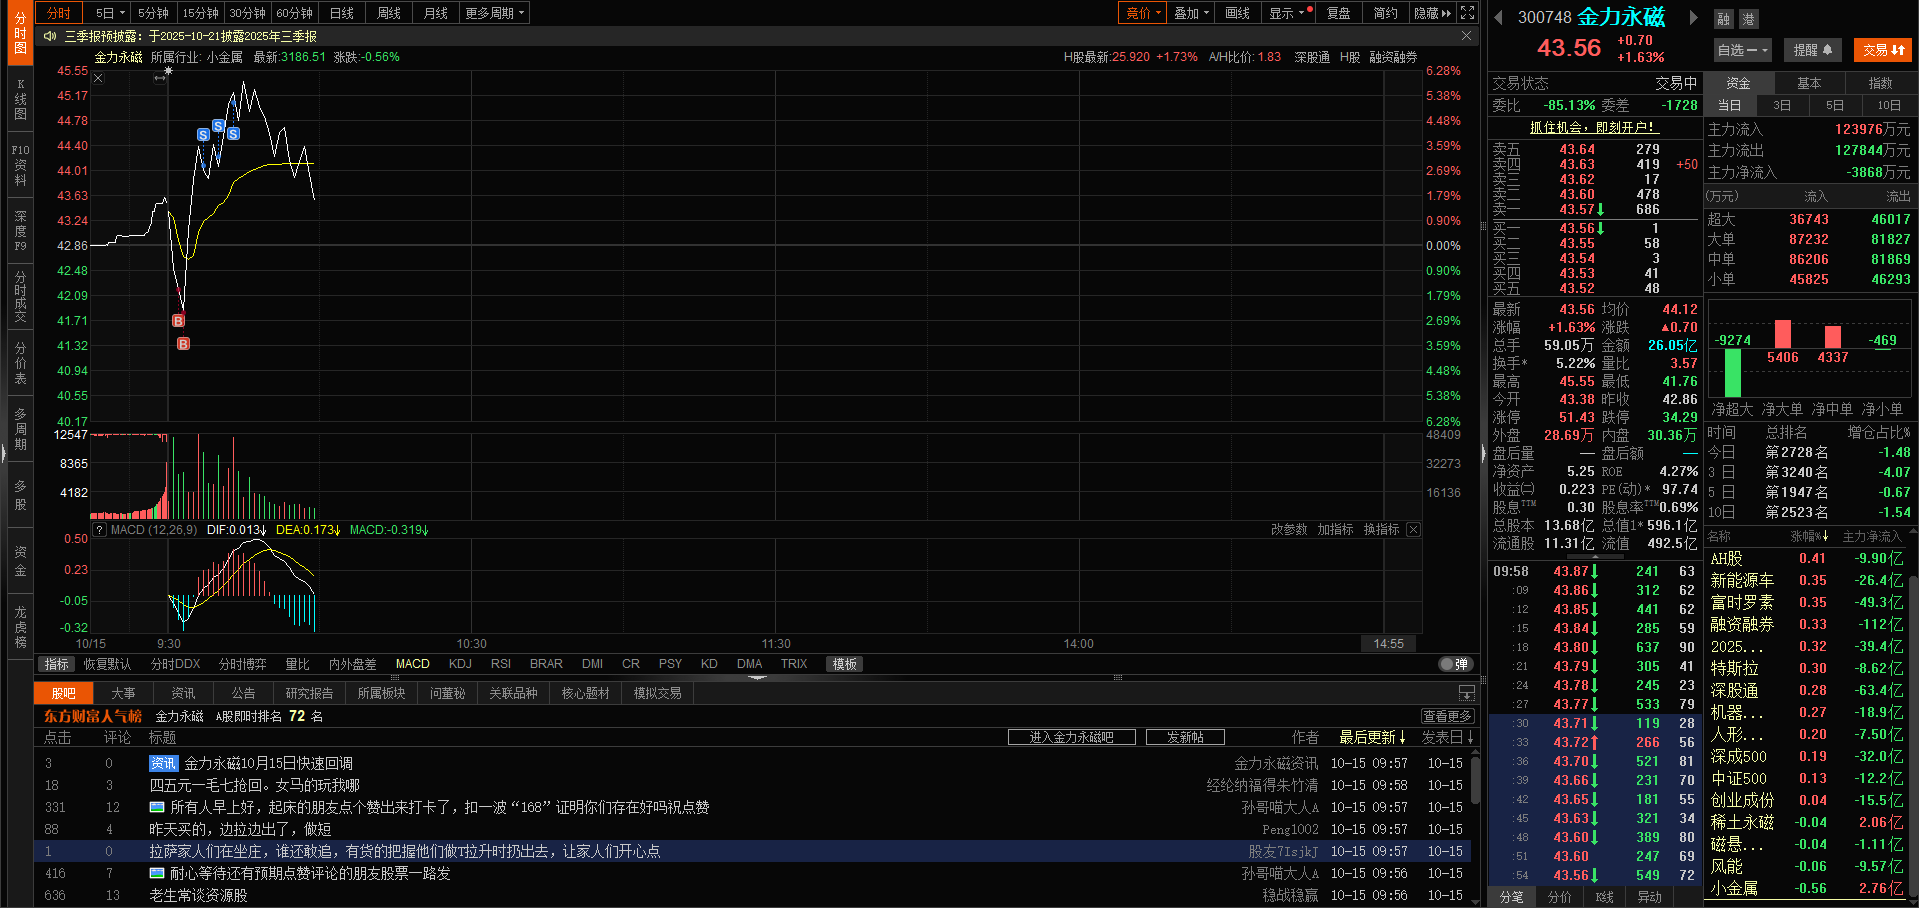Click the first blue S sell marker
The image size is (1919, 908).
(x=203, y=135)
